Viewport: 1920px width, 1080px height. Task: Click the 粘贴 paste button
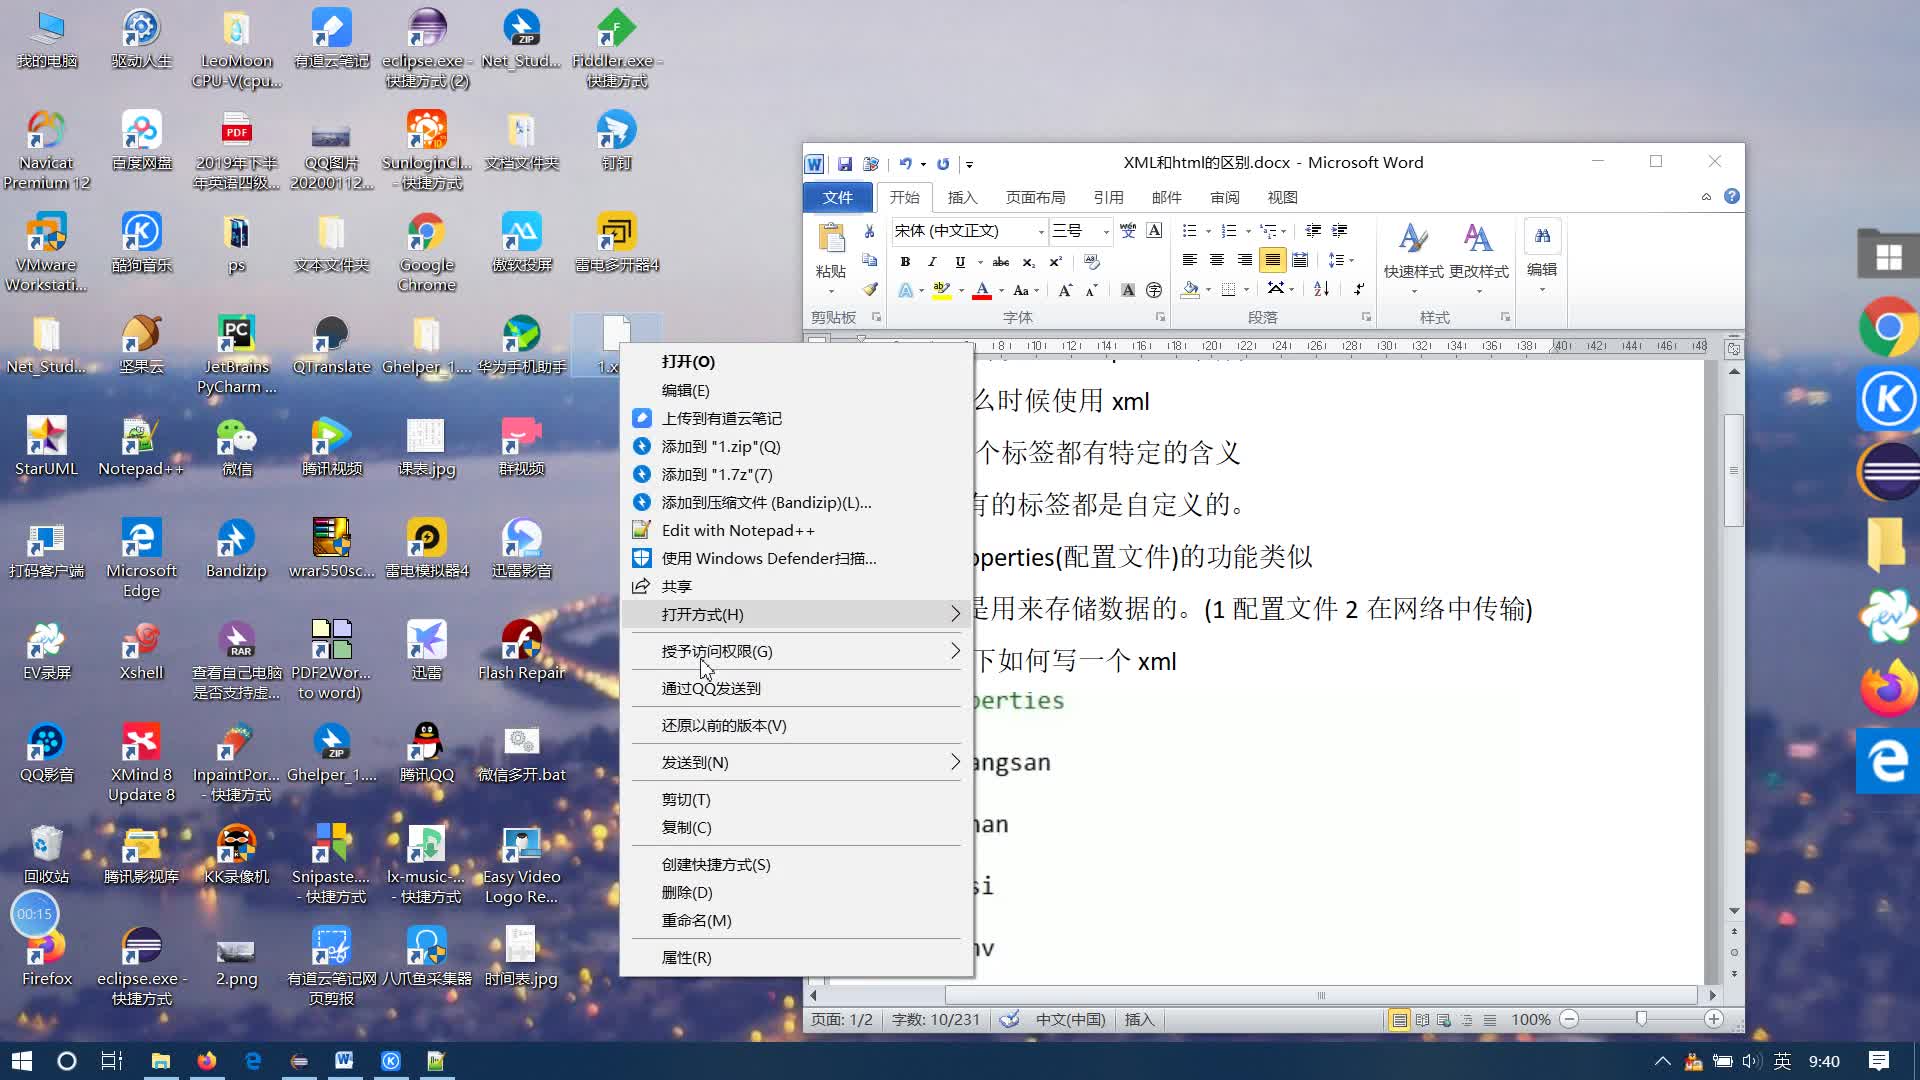click(831, 252)
